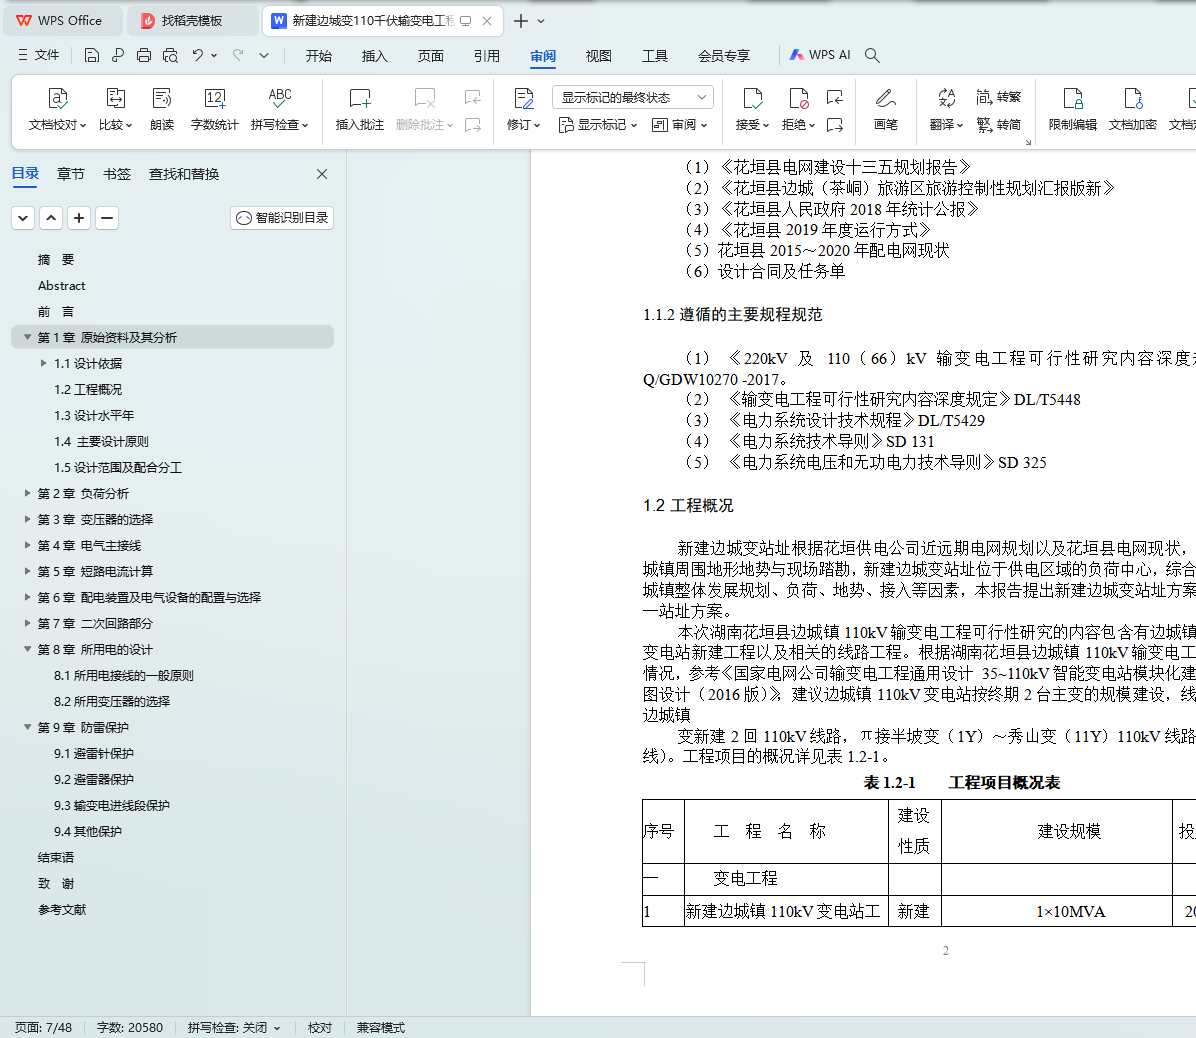This screenshot has height=1038, width=1196.
Task: Run 拼写检查 spell check
Action: coord(279,110)
